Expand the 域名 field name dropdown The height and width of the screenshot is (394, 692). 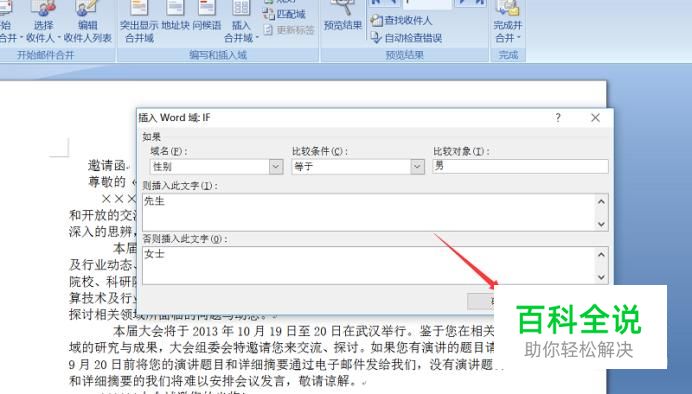(276, 166)
